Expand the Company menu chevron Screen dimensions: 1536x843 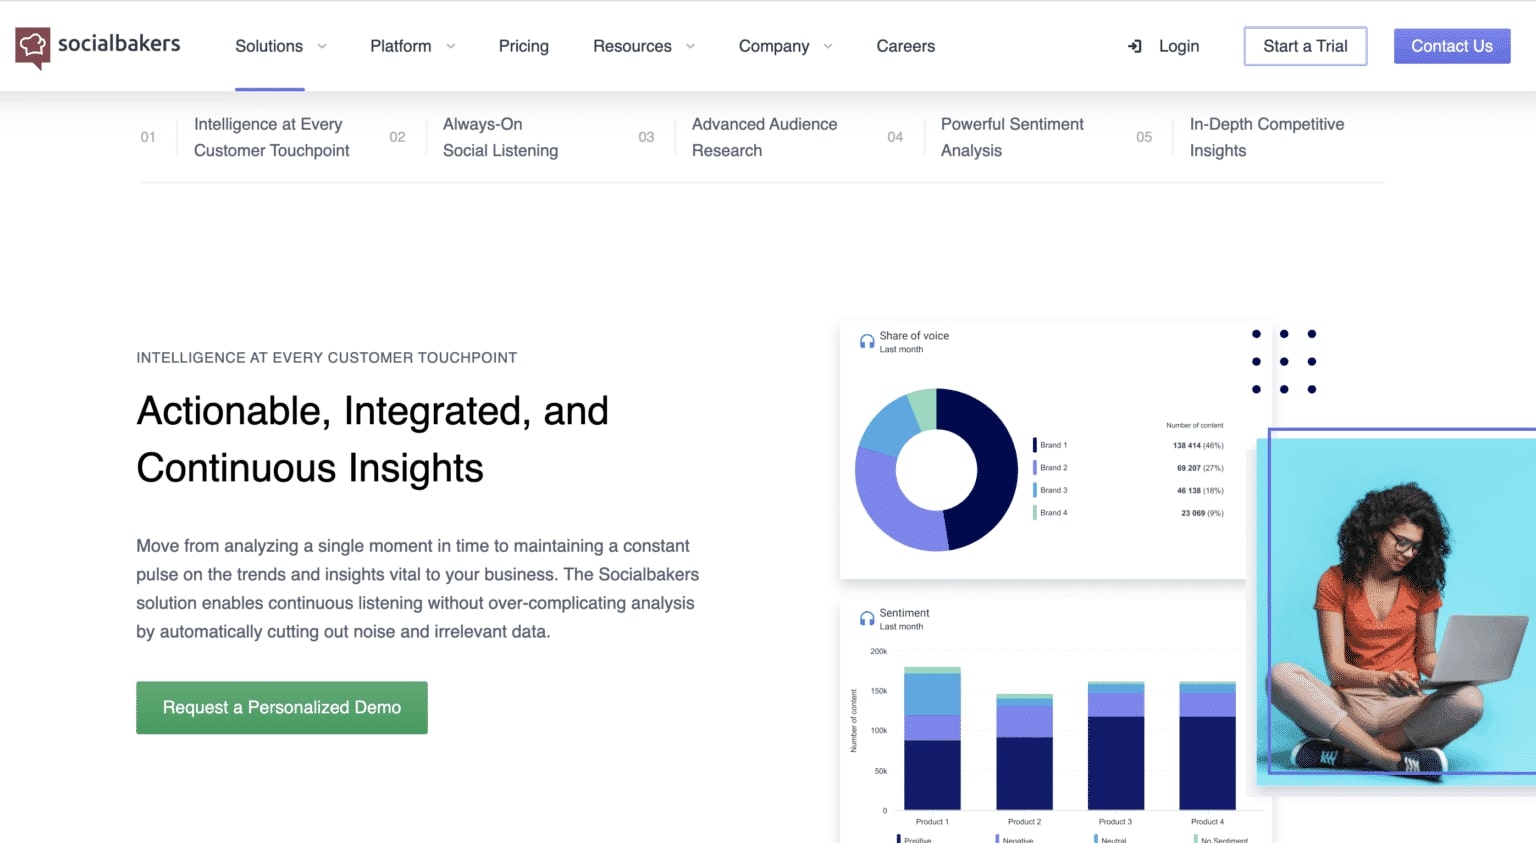(828, 46)
